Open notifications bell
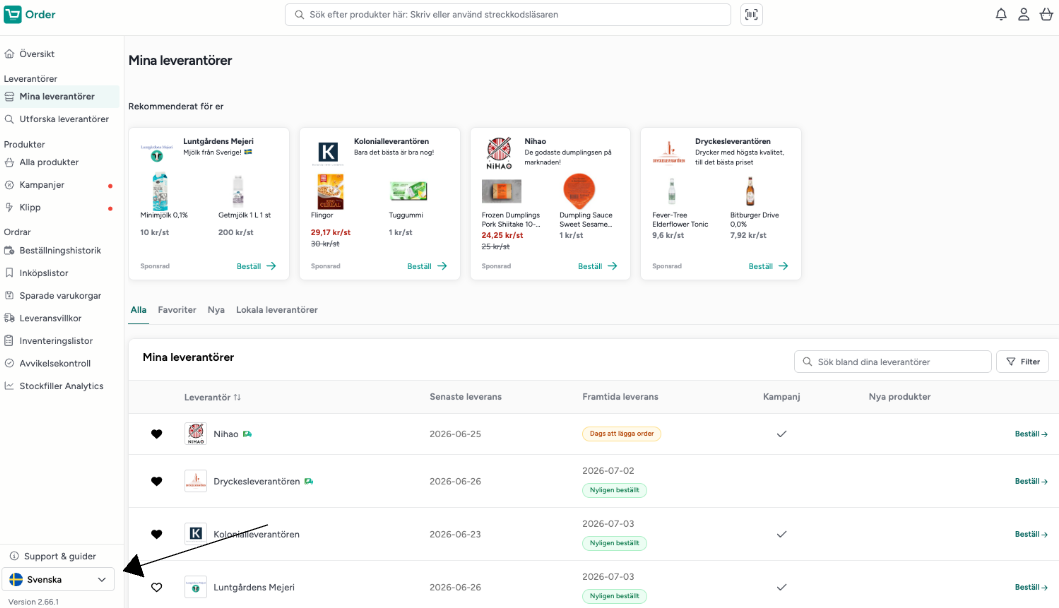The image size is (1059, 608). point(1001,14)
